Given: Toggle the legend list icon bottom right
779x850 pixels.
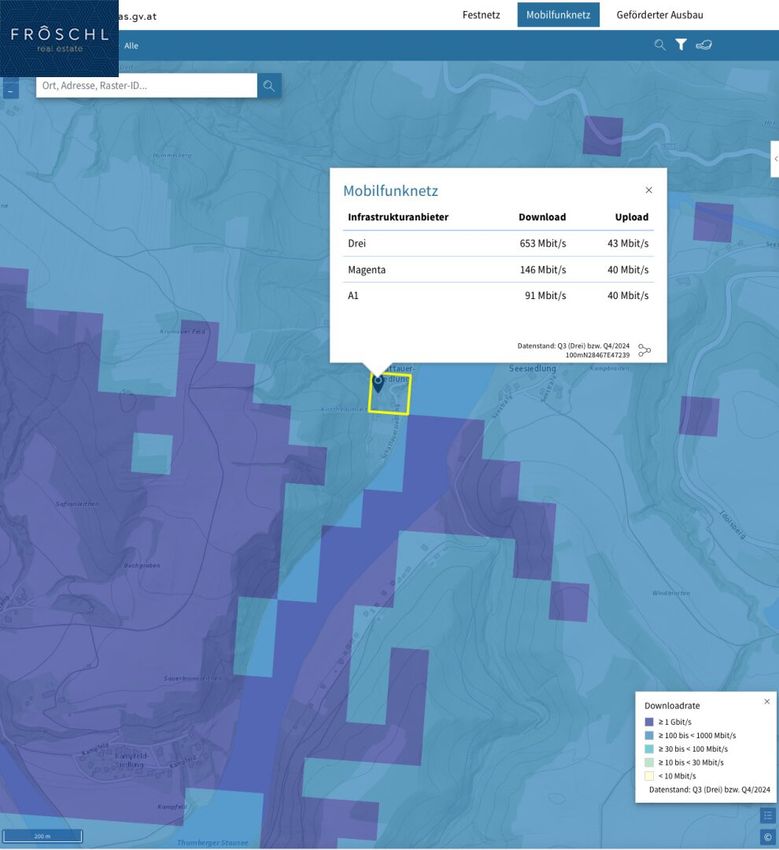Looking at the screenshot, I should [767, 815].
